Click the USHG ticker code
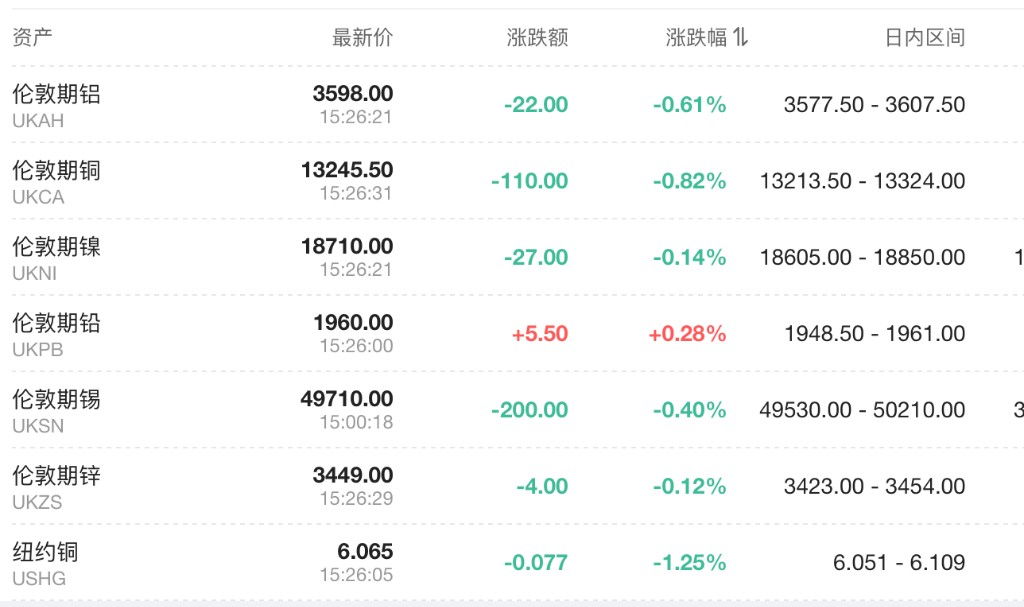Screen dimensions: 1024x607 [39, 578]
